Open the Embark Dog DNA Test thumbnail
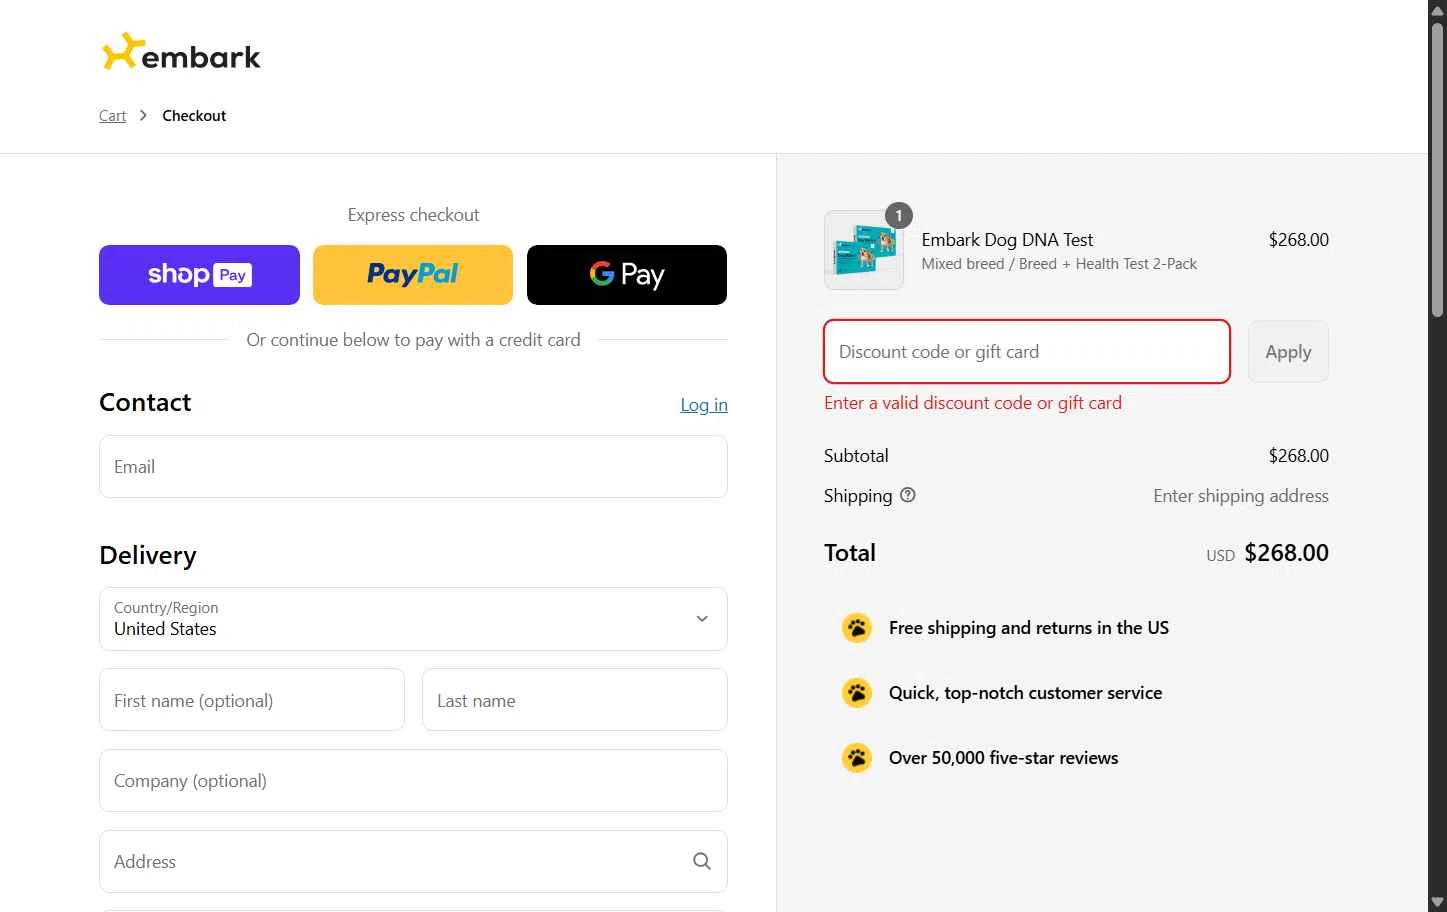This screenshot has width=1447, height=912. 863,251
